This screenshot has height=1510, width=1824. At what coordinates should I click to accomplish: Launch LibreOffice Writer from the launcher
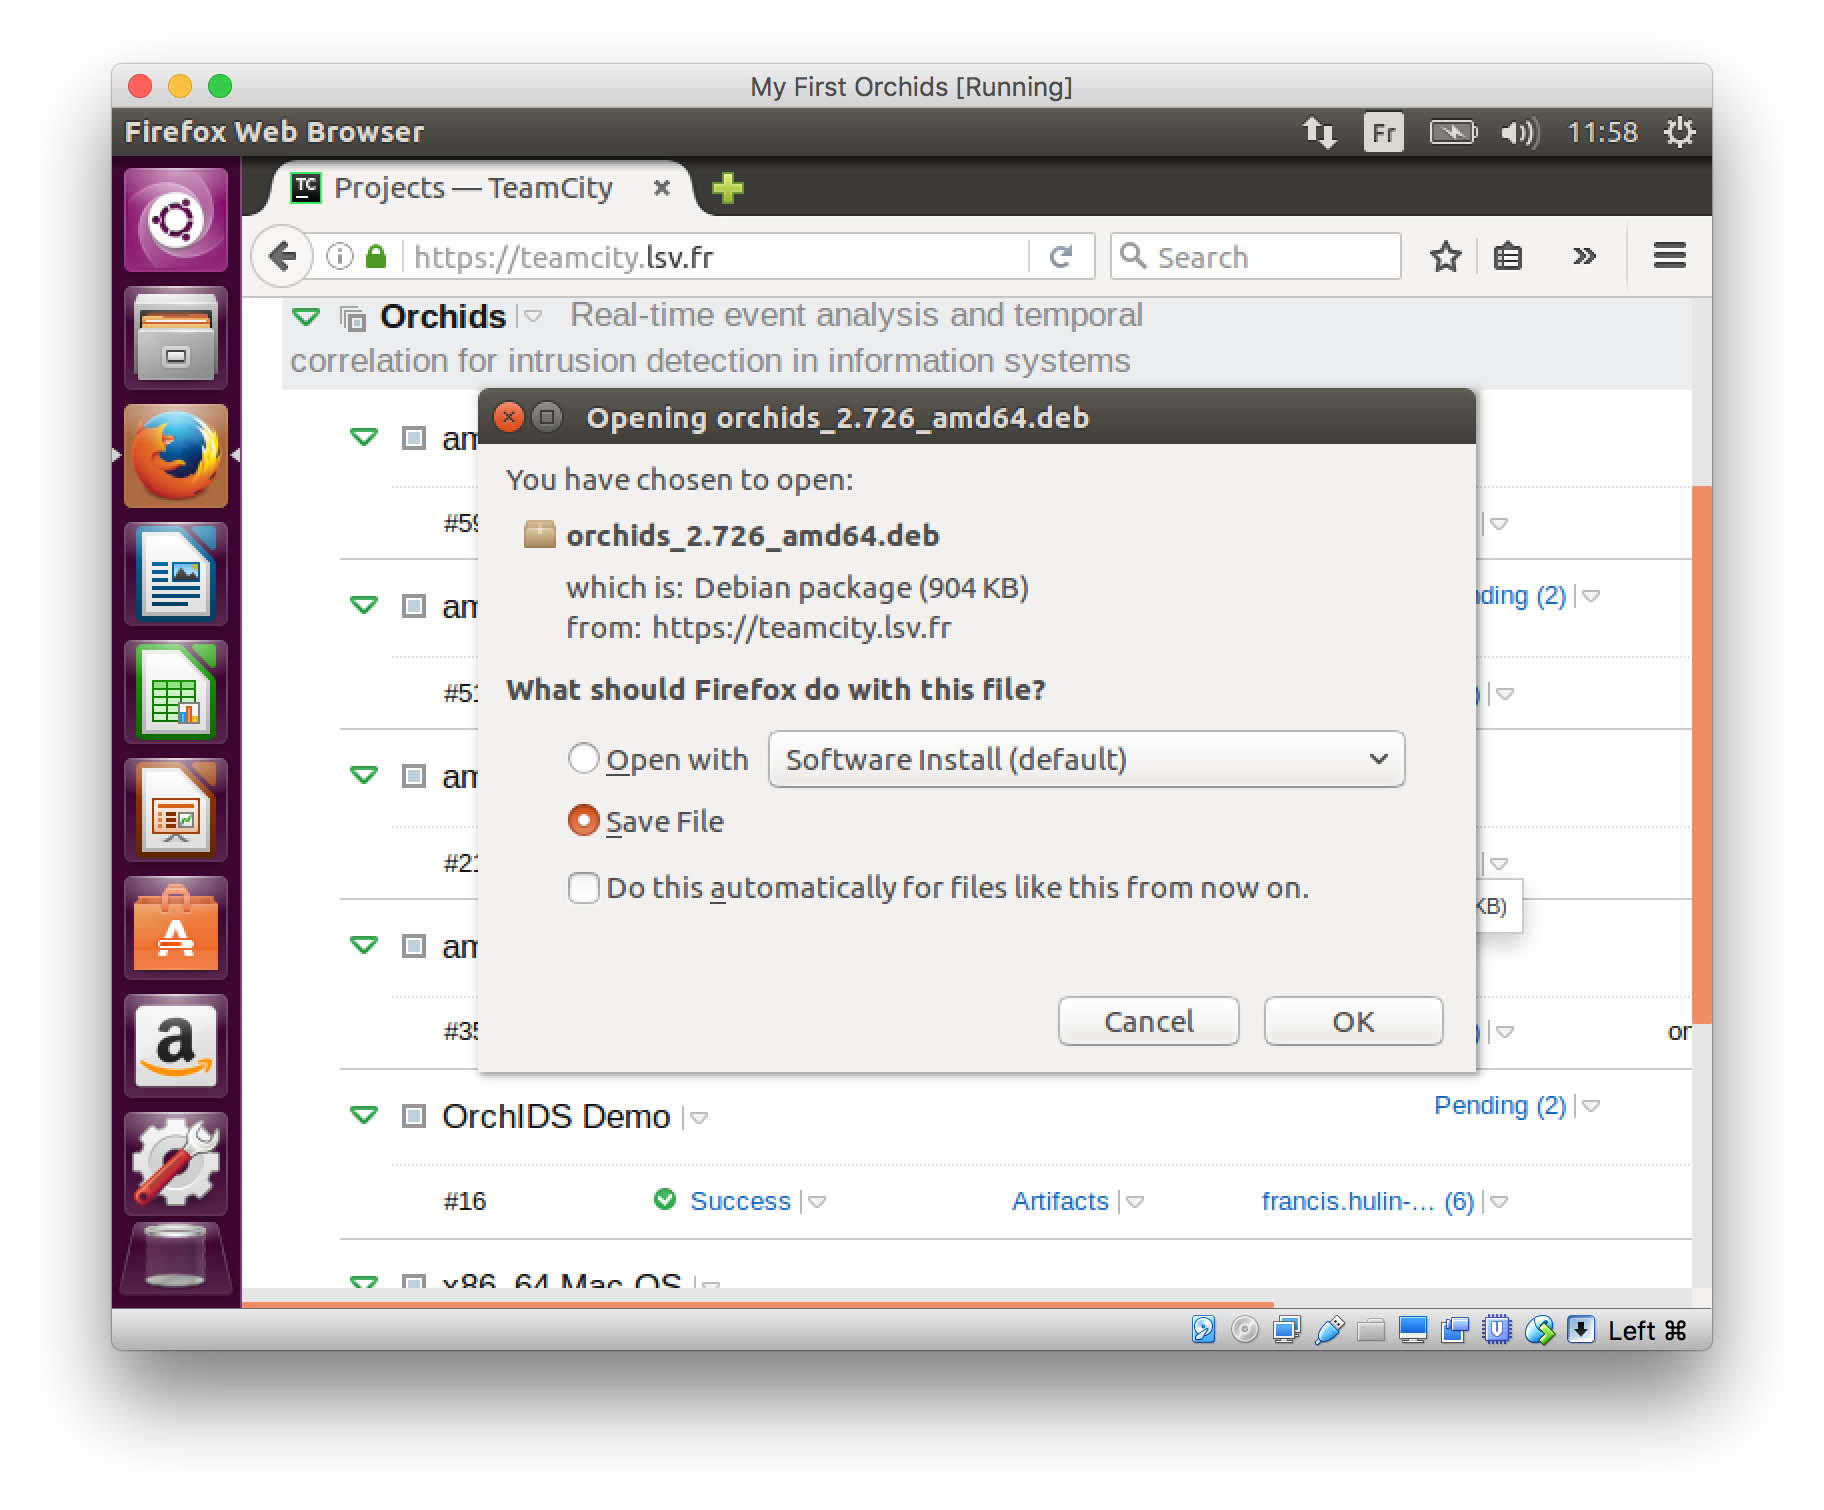click(176, 575)
